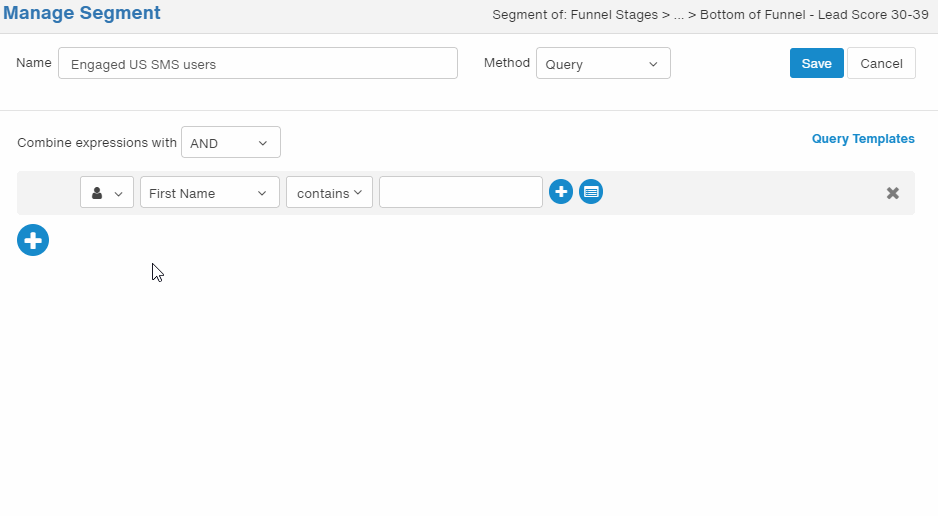Add a new expression with large plus
938x516 pixels.
pos(33,240)
